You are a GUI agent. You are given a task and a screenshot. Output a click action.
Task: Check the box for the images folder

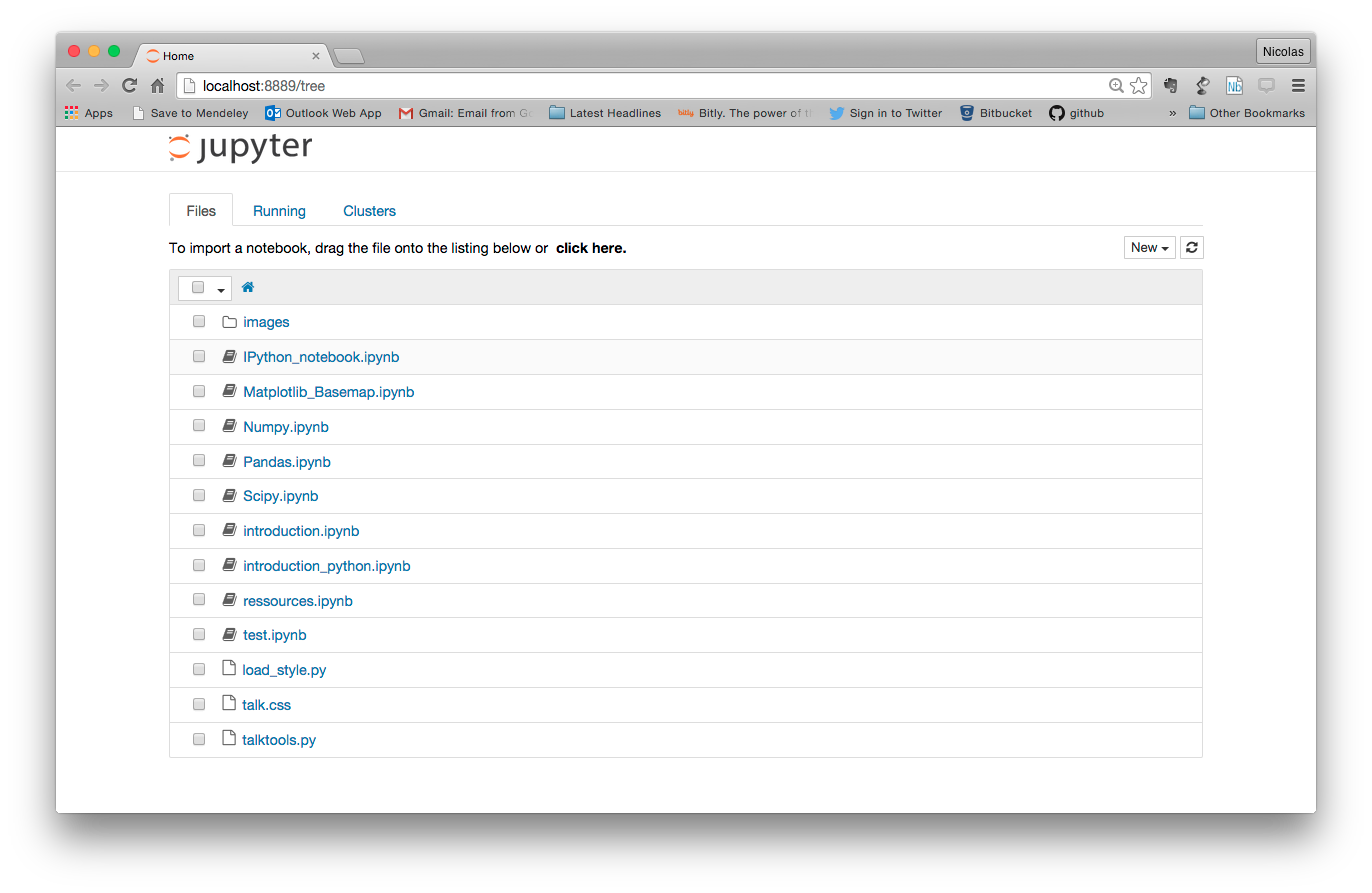[199, 321]
